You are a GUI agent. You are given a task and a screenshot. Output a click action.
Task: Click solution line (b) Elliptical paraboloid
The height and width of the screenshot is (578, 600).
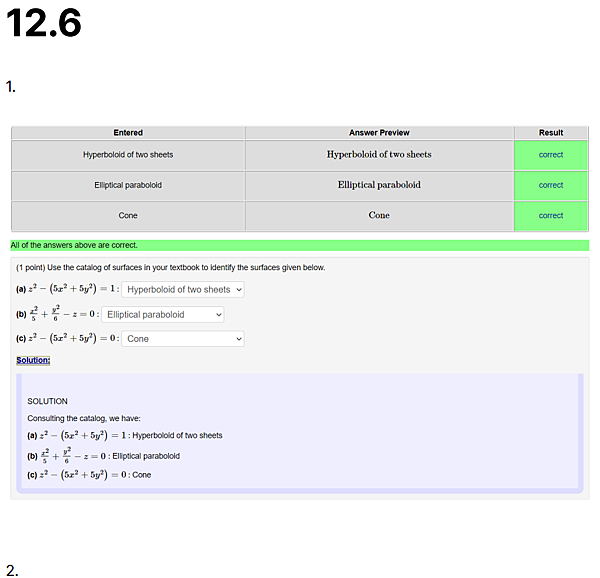[103, 456]
